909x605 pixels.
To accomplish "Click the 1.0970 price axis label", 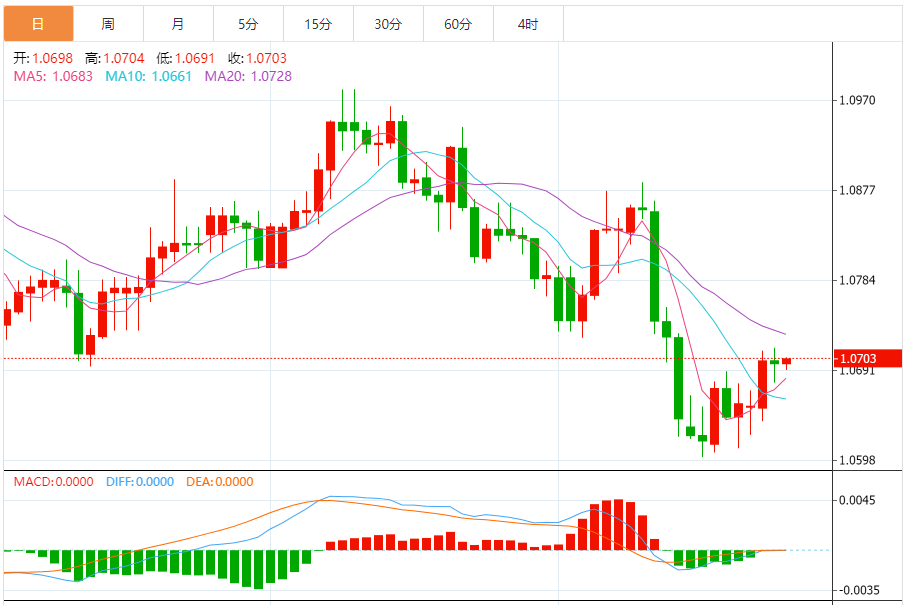I will click(857, 100).
